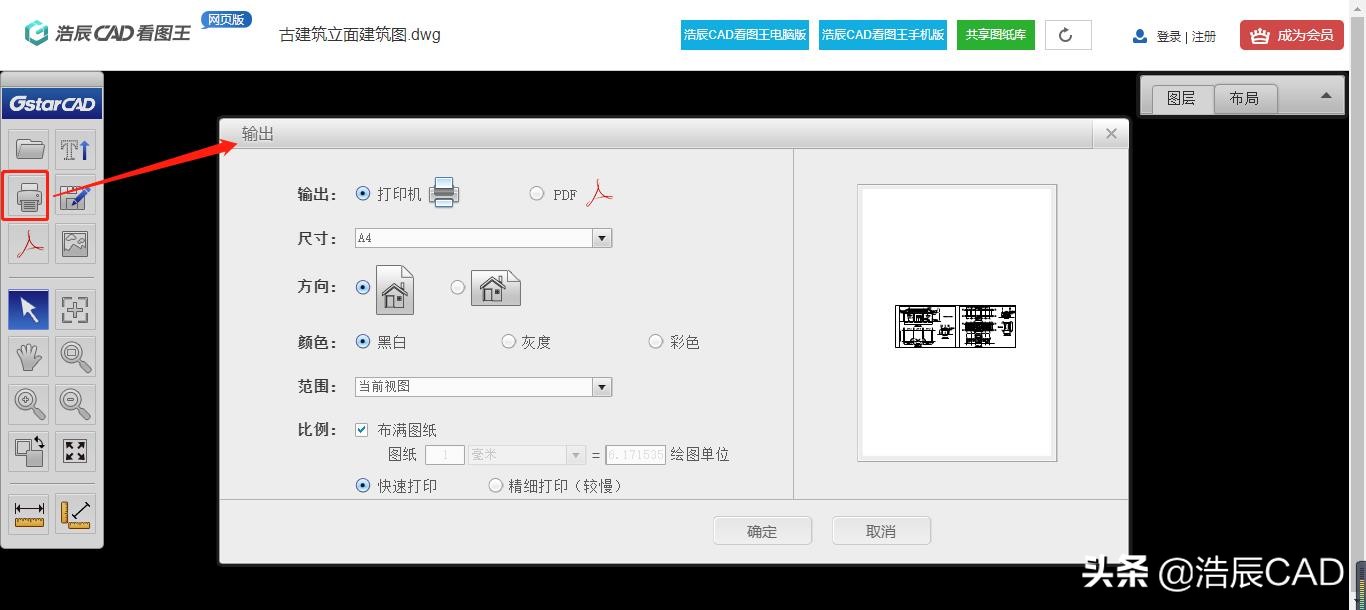Open a DWG file with the folder icon
The image size is (1366, 610).
click(x=29, y=148)
